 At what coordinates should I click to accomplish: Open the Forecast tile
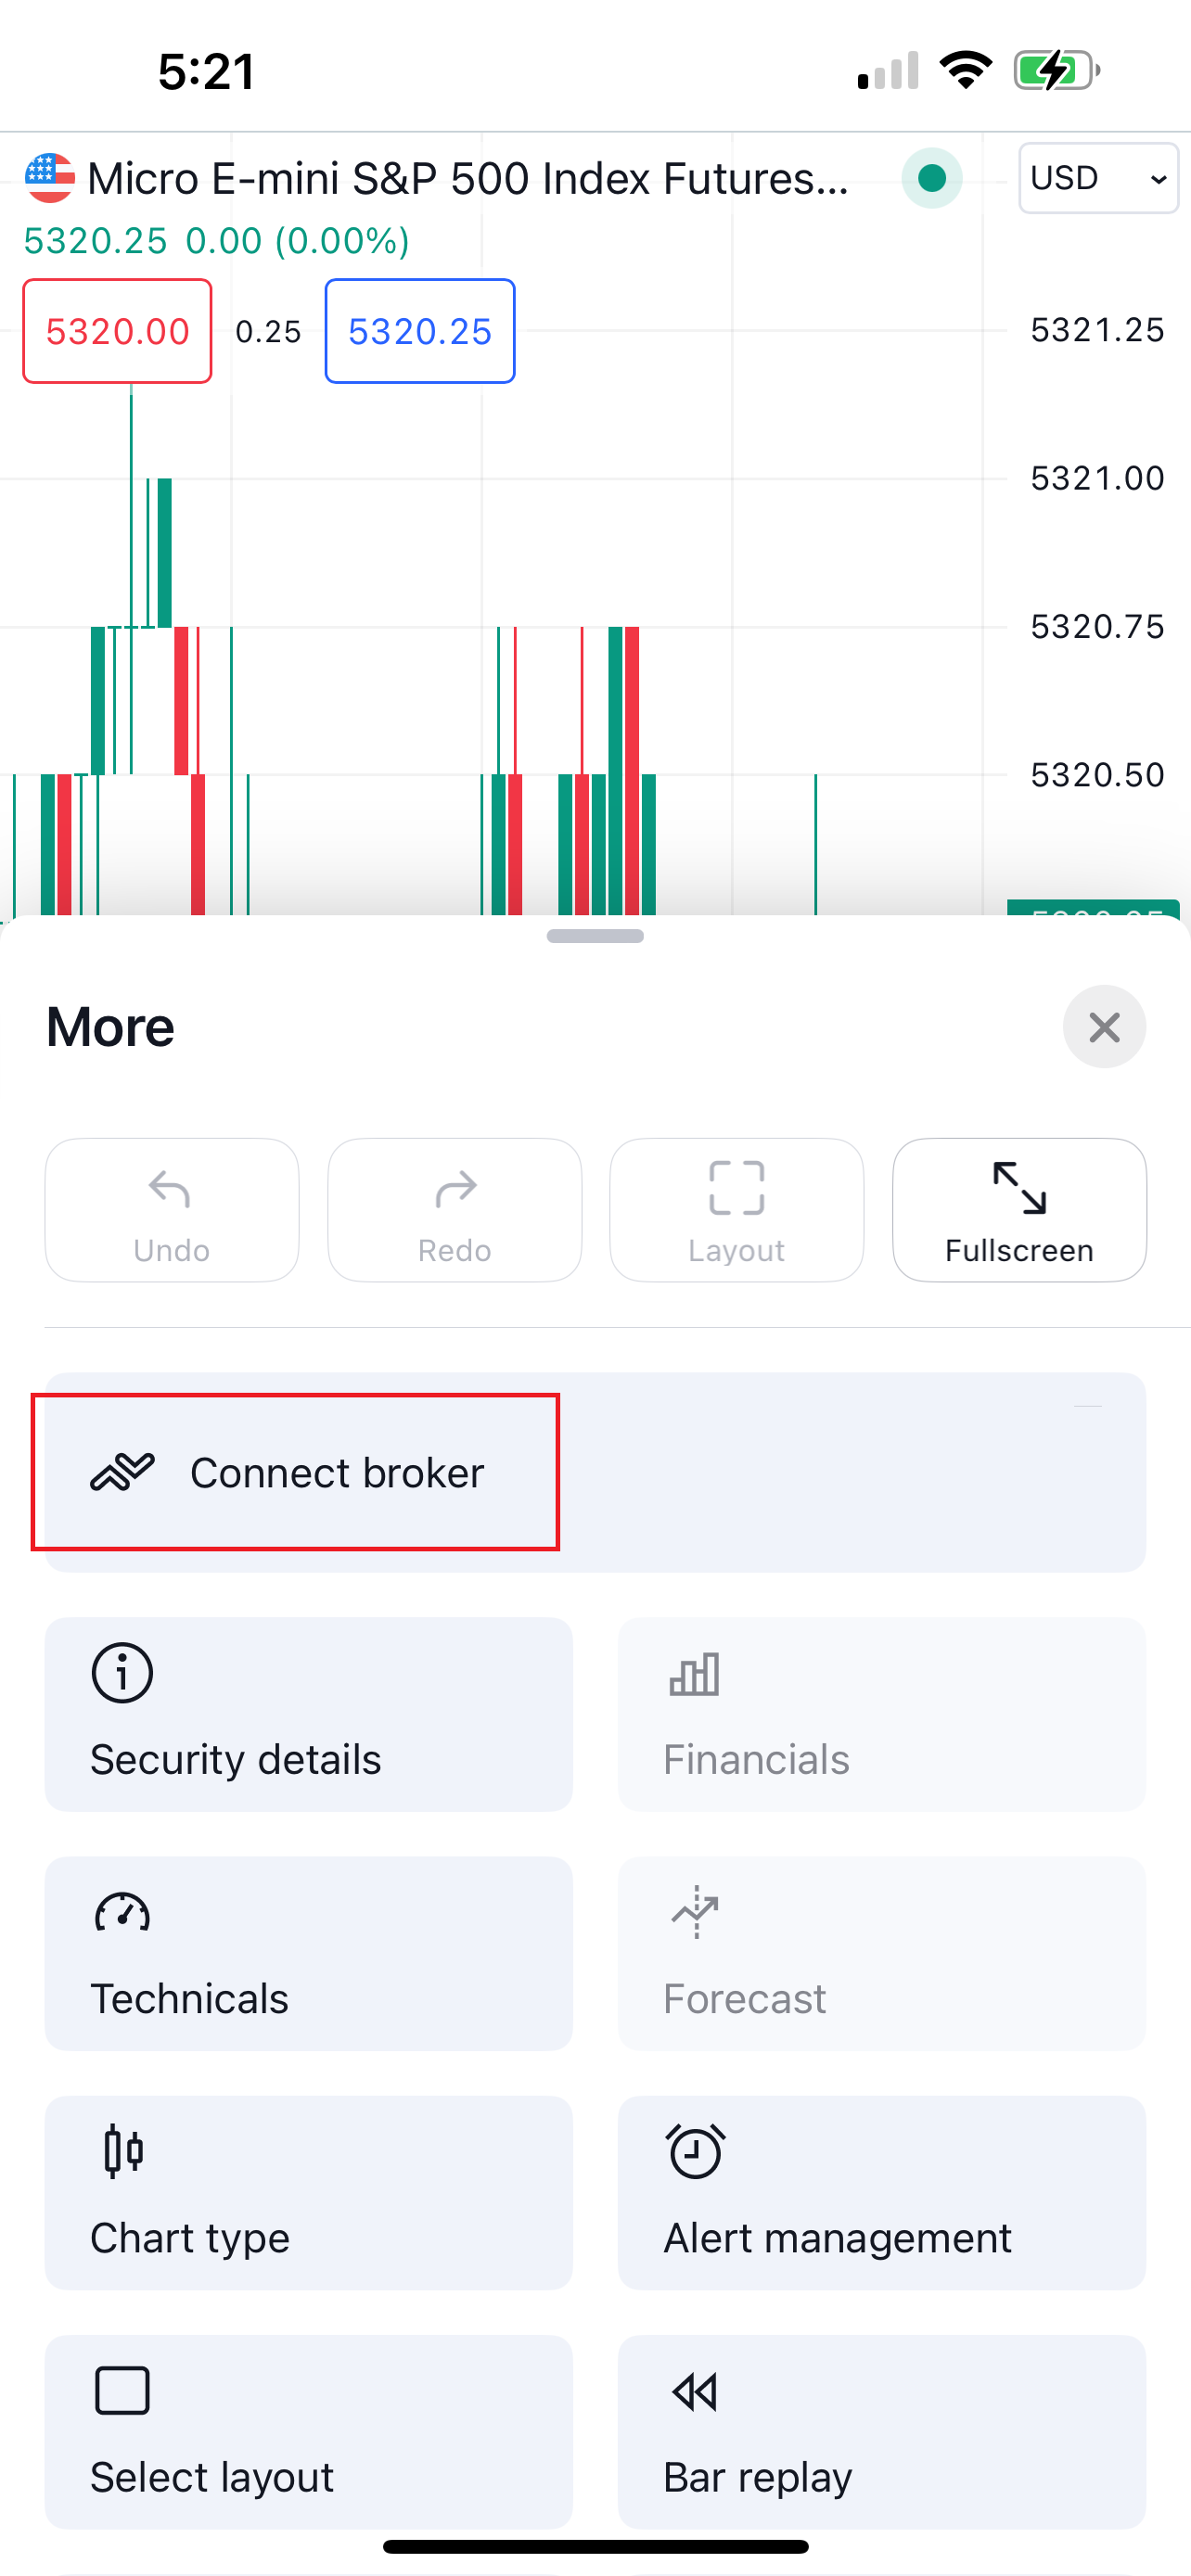pyautogui.click(x=882, y=1953)
